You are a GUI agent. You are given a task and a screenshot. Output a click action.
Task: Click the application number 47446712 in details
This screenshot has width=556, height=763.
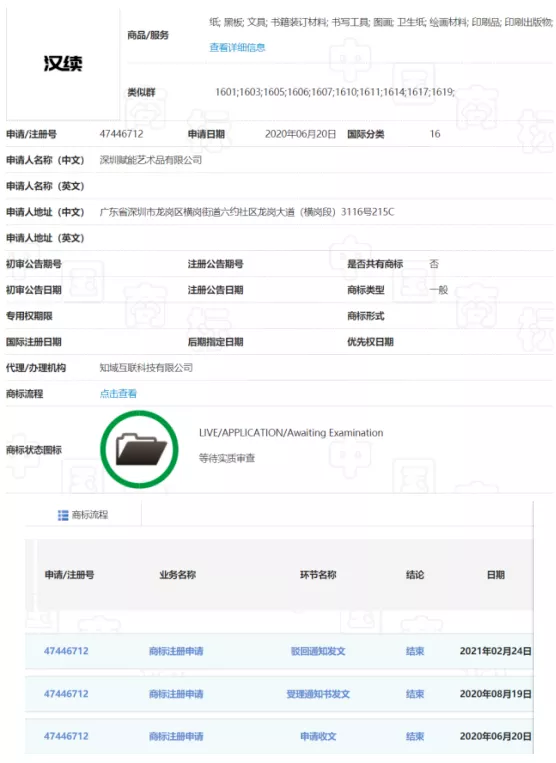[x=122, y=134]
